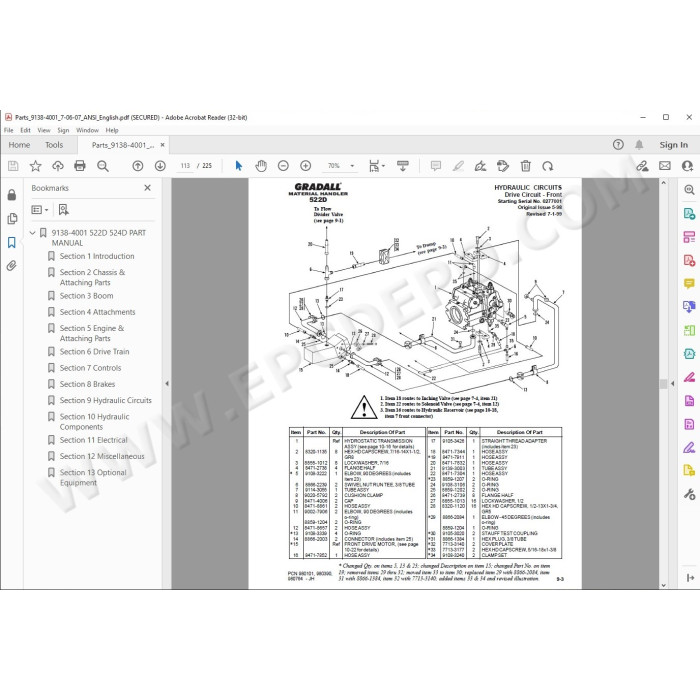The width and height of the screenshot is (700, 700).
Task: Share a link to file icon
Action: point(642,166)
